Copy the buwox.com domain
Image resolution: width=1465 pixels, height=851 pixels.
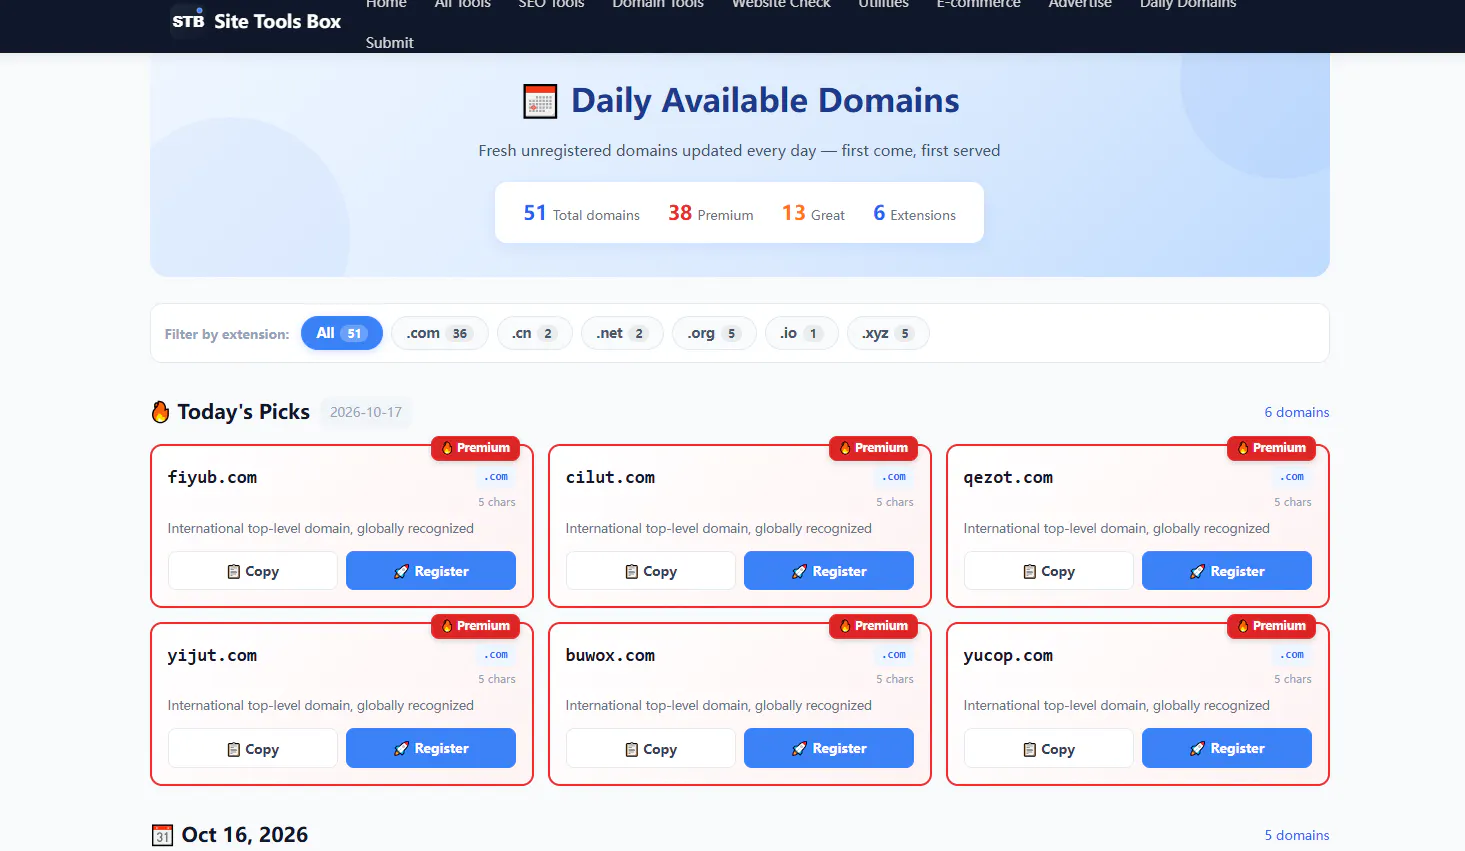pos(651,749)
